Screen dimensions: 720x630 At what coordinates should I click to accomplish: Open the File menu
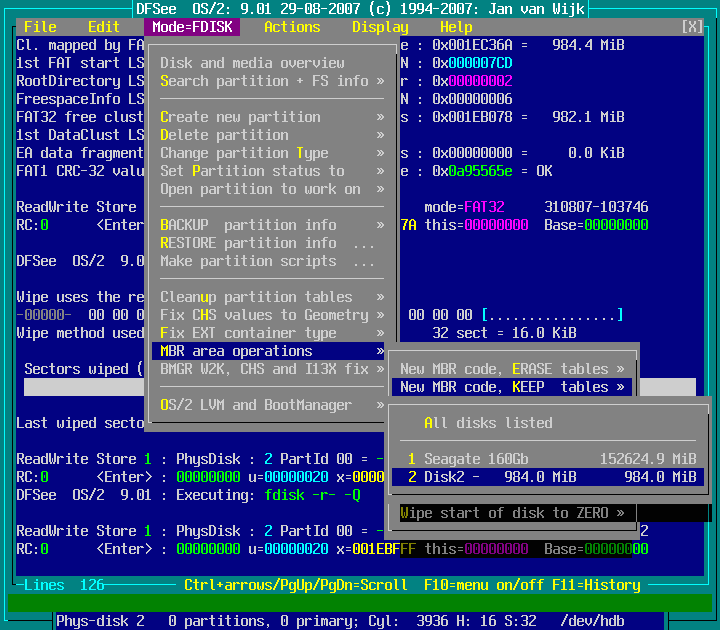tap(40, 27)
